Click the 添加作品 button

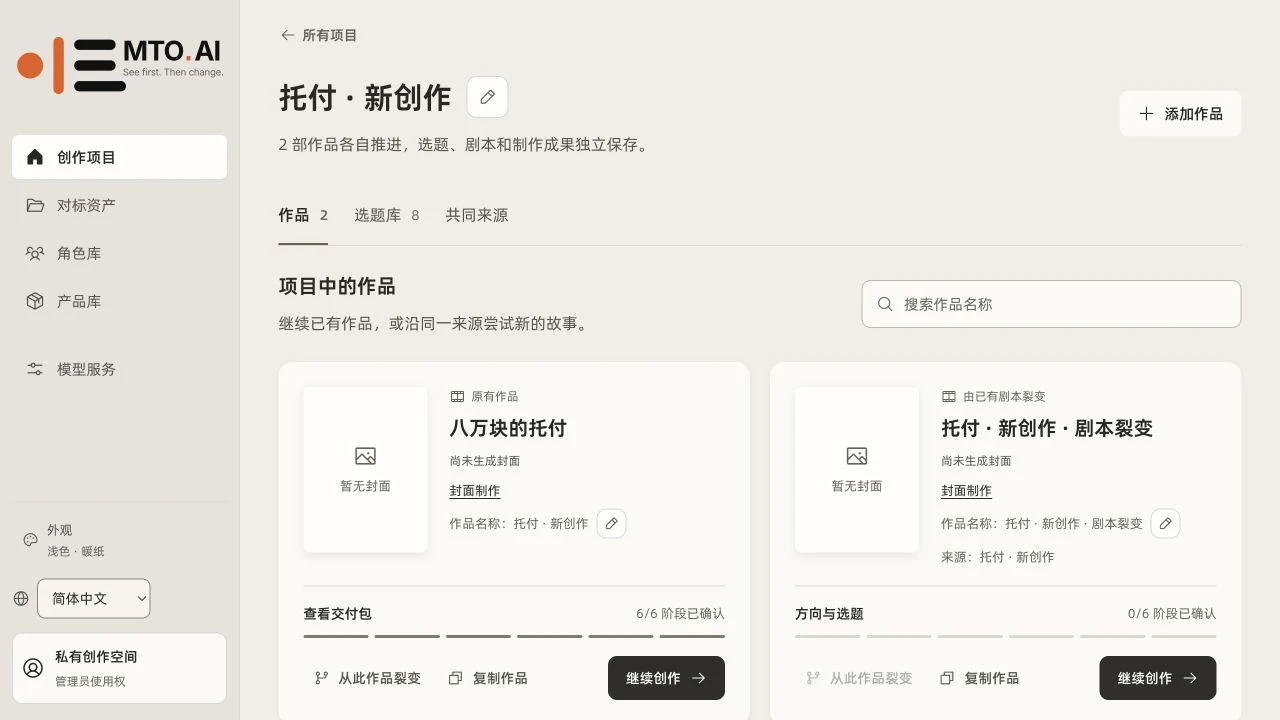[x=1180, y=114]
